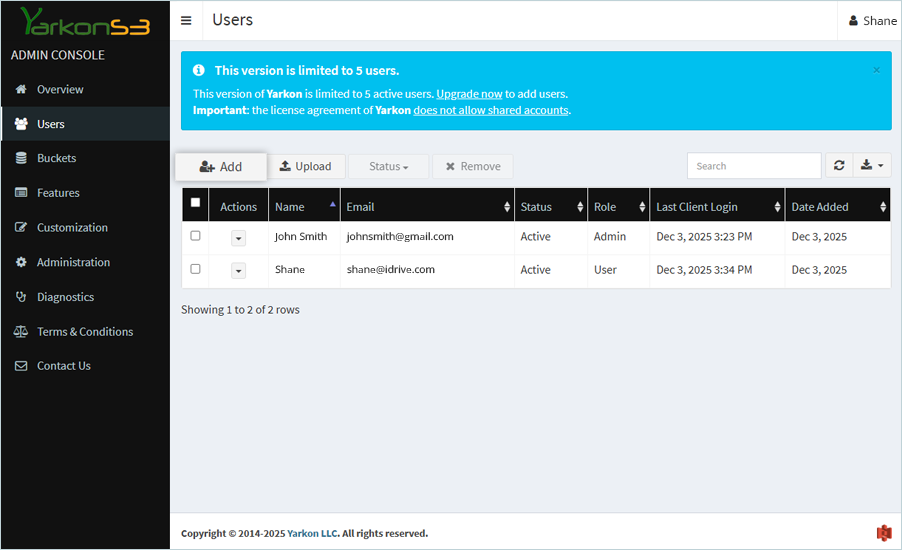Viewport: 902px width, 550px height.
Task: Select the checkbox for John Smith
Action: click(195, 236)
